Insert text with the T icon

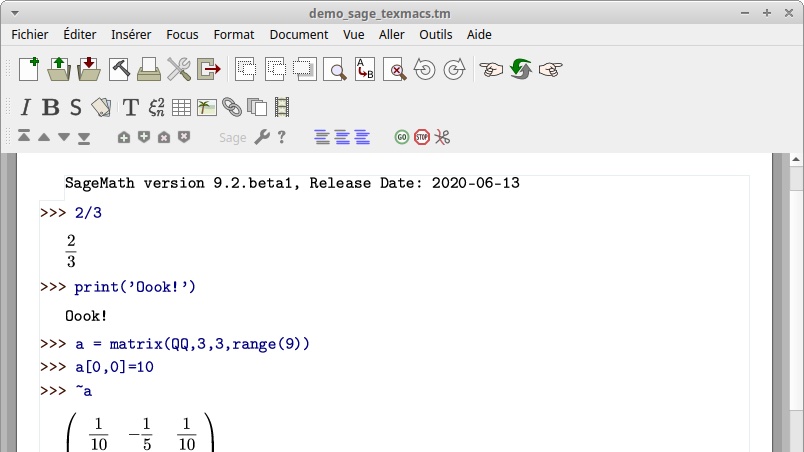pos(131,108)
